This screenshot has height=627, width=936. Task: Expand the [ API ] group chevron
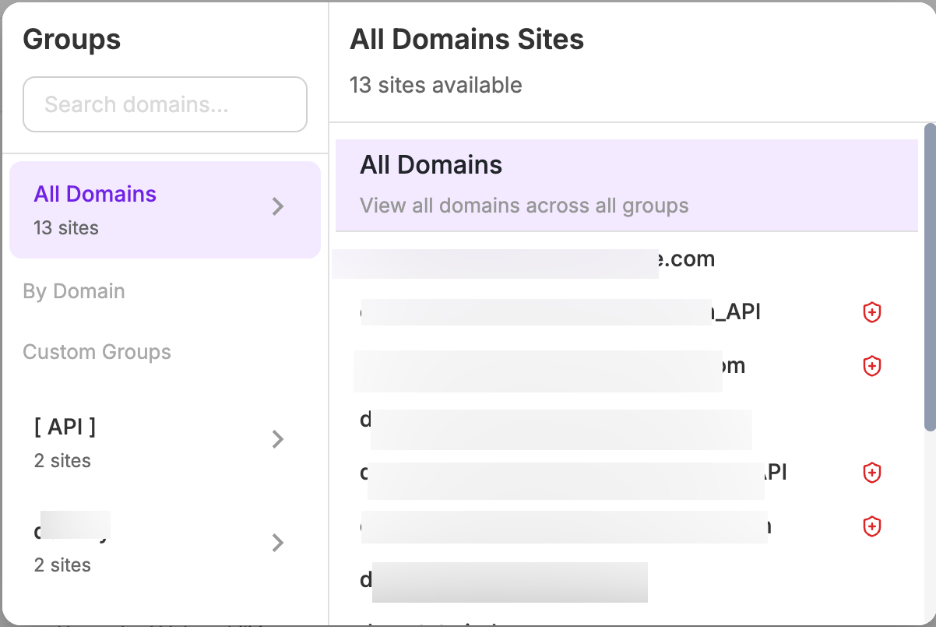(278, 440)
